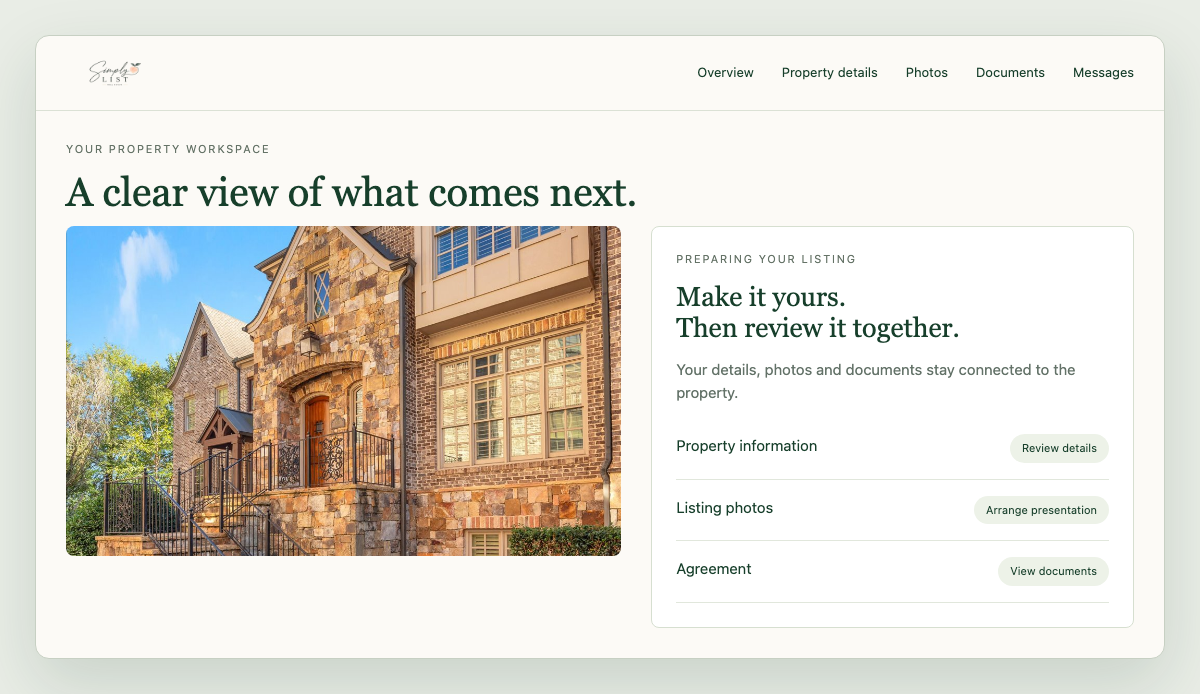Click the 'PREPARING YOUR LISTING' caption
Image resolution: width=1200 pixels, height=694 pixels.
point(766,259)
